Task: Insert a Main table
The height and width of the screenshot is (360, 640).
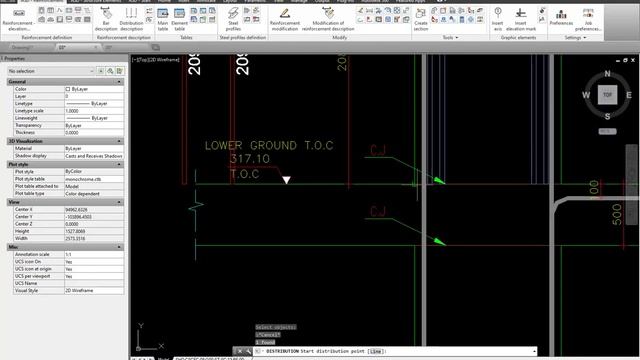Action: coord(162,19)
